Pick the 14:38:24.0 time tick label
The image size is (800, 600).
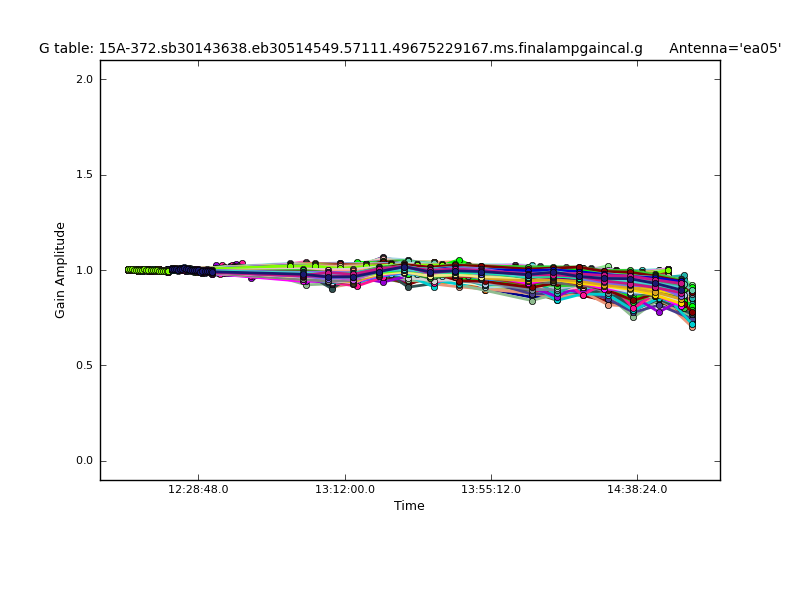pyautogui.click(x=638, y=490)
